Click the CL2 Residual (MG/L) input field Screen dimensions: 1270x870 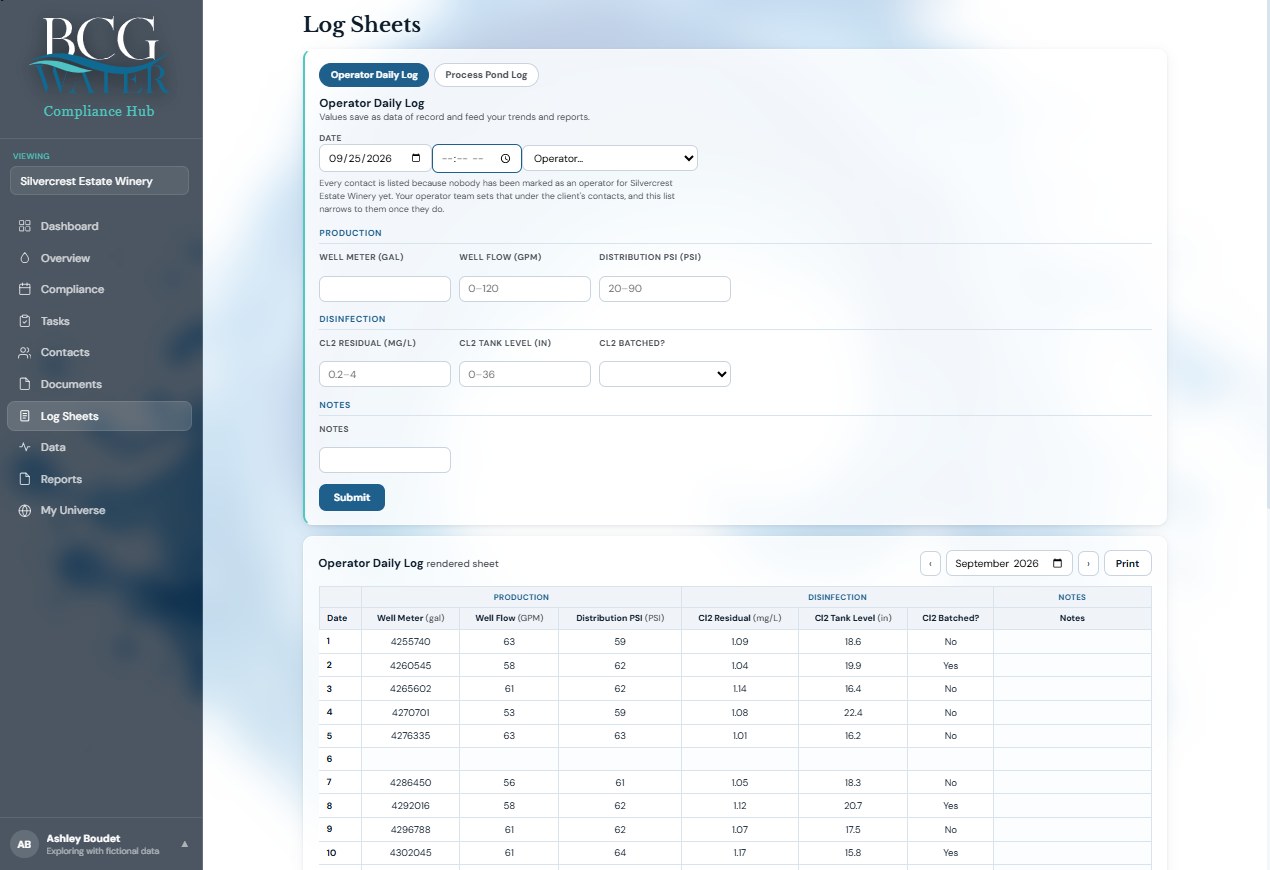coord(385,374)
